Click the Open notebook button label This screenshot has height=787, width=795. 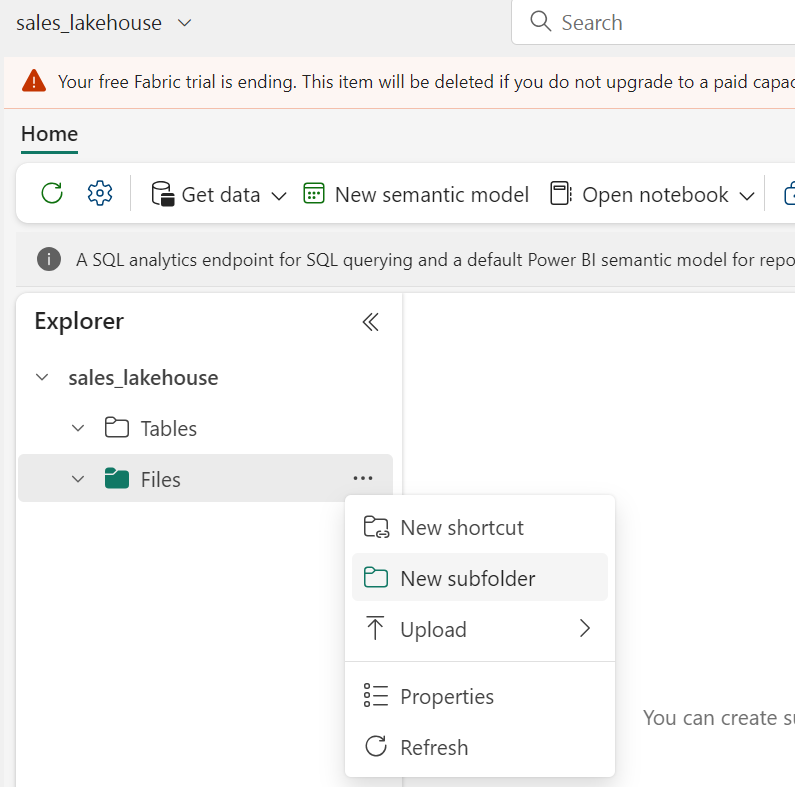point(655,195)
